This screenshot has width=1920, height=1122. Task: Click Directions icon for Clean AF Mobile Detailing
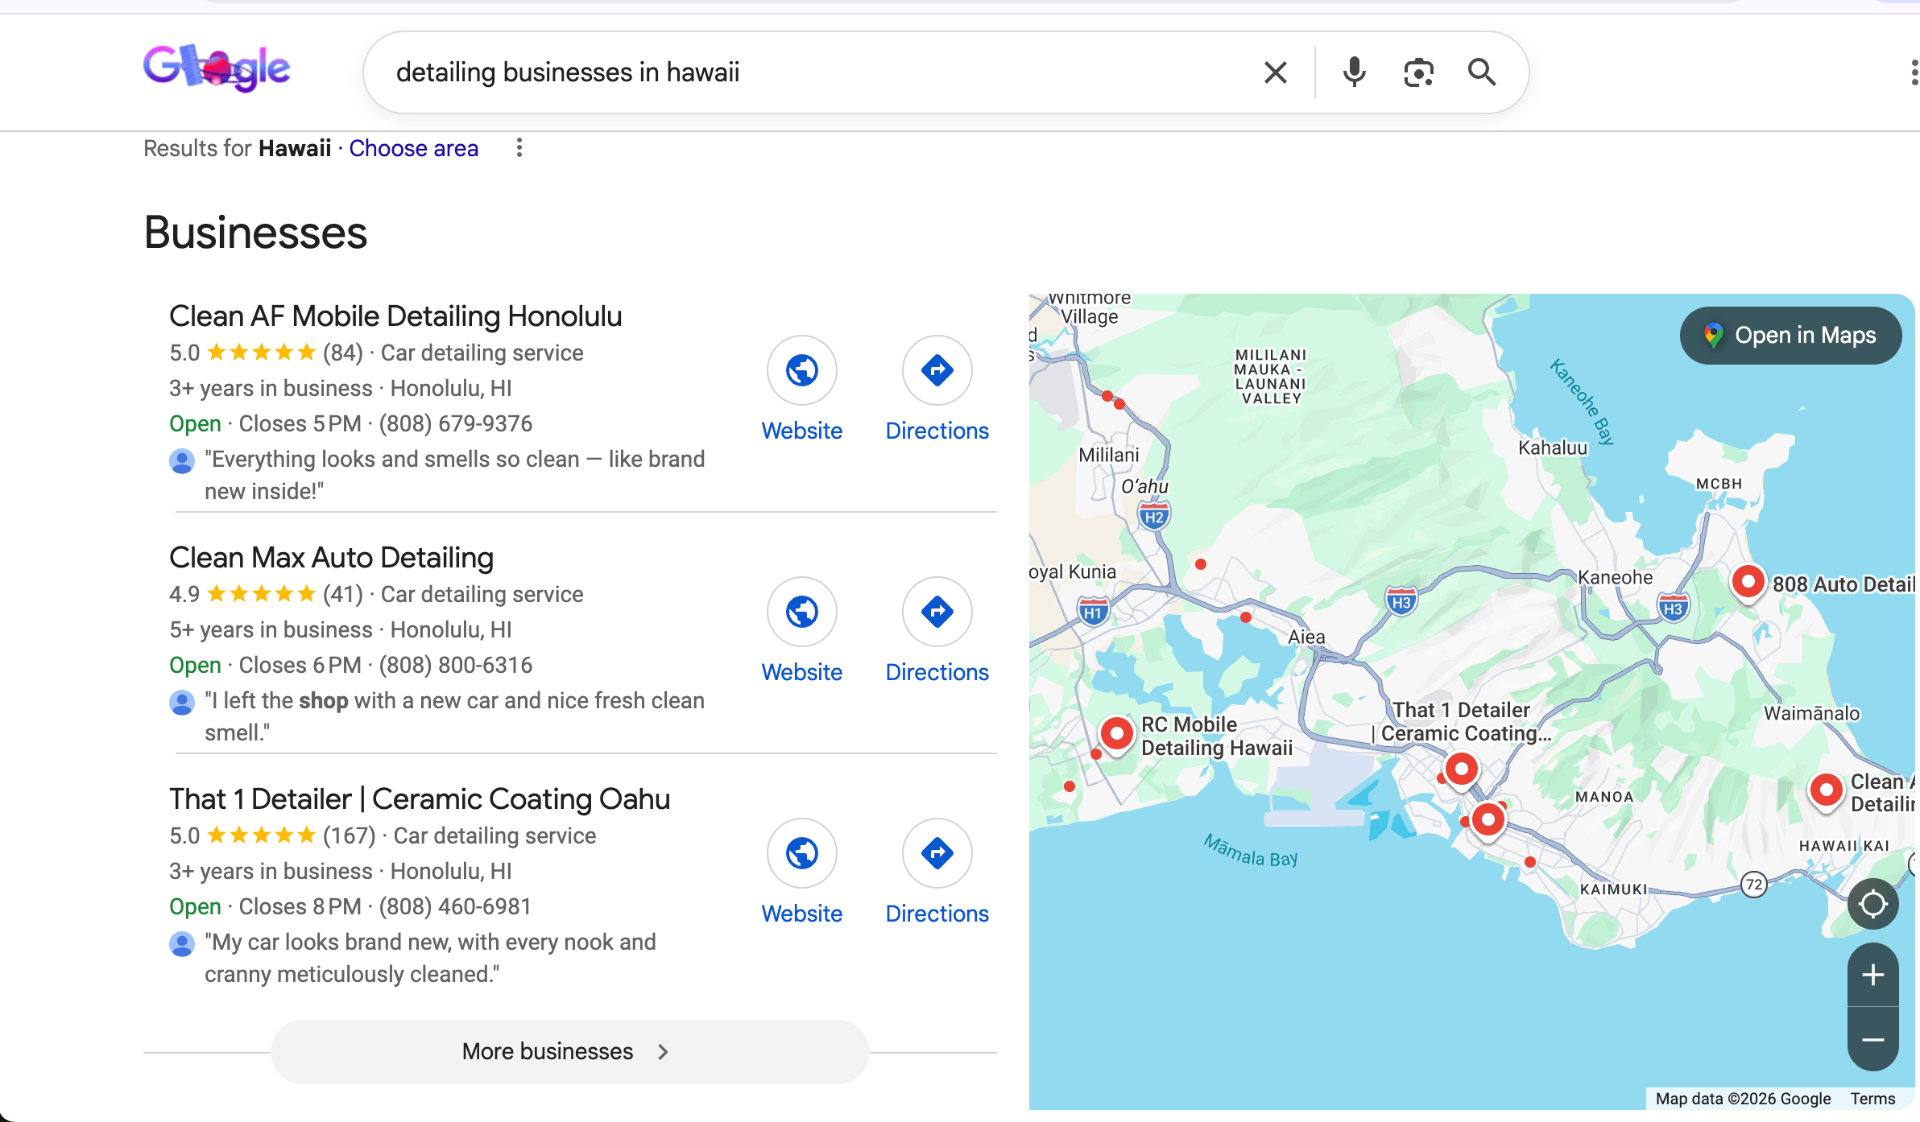pos(937,370)
